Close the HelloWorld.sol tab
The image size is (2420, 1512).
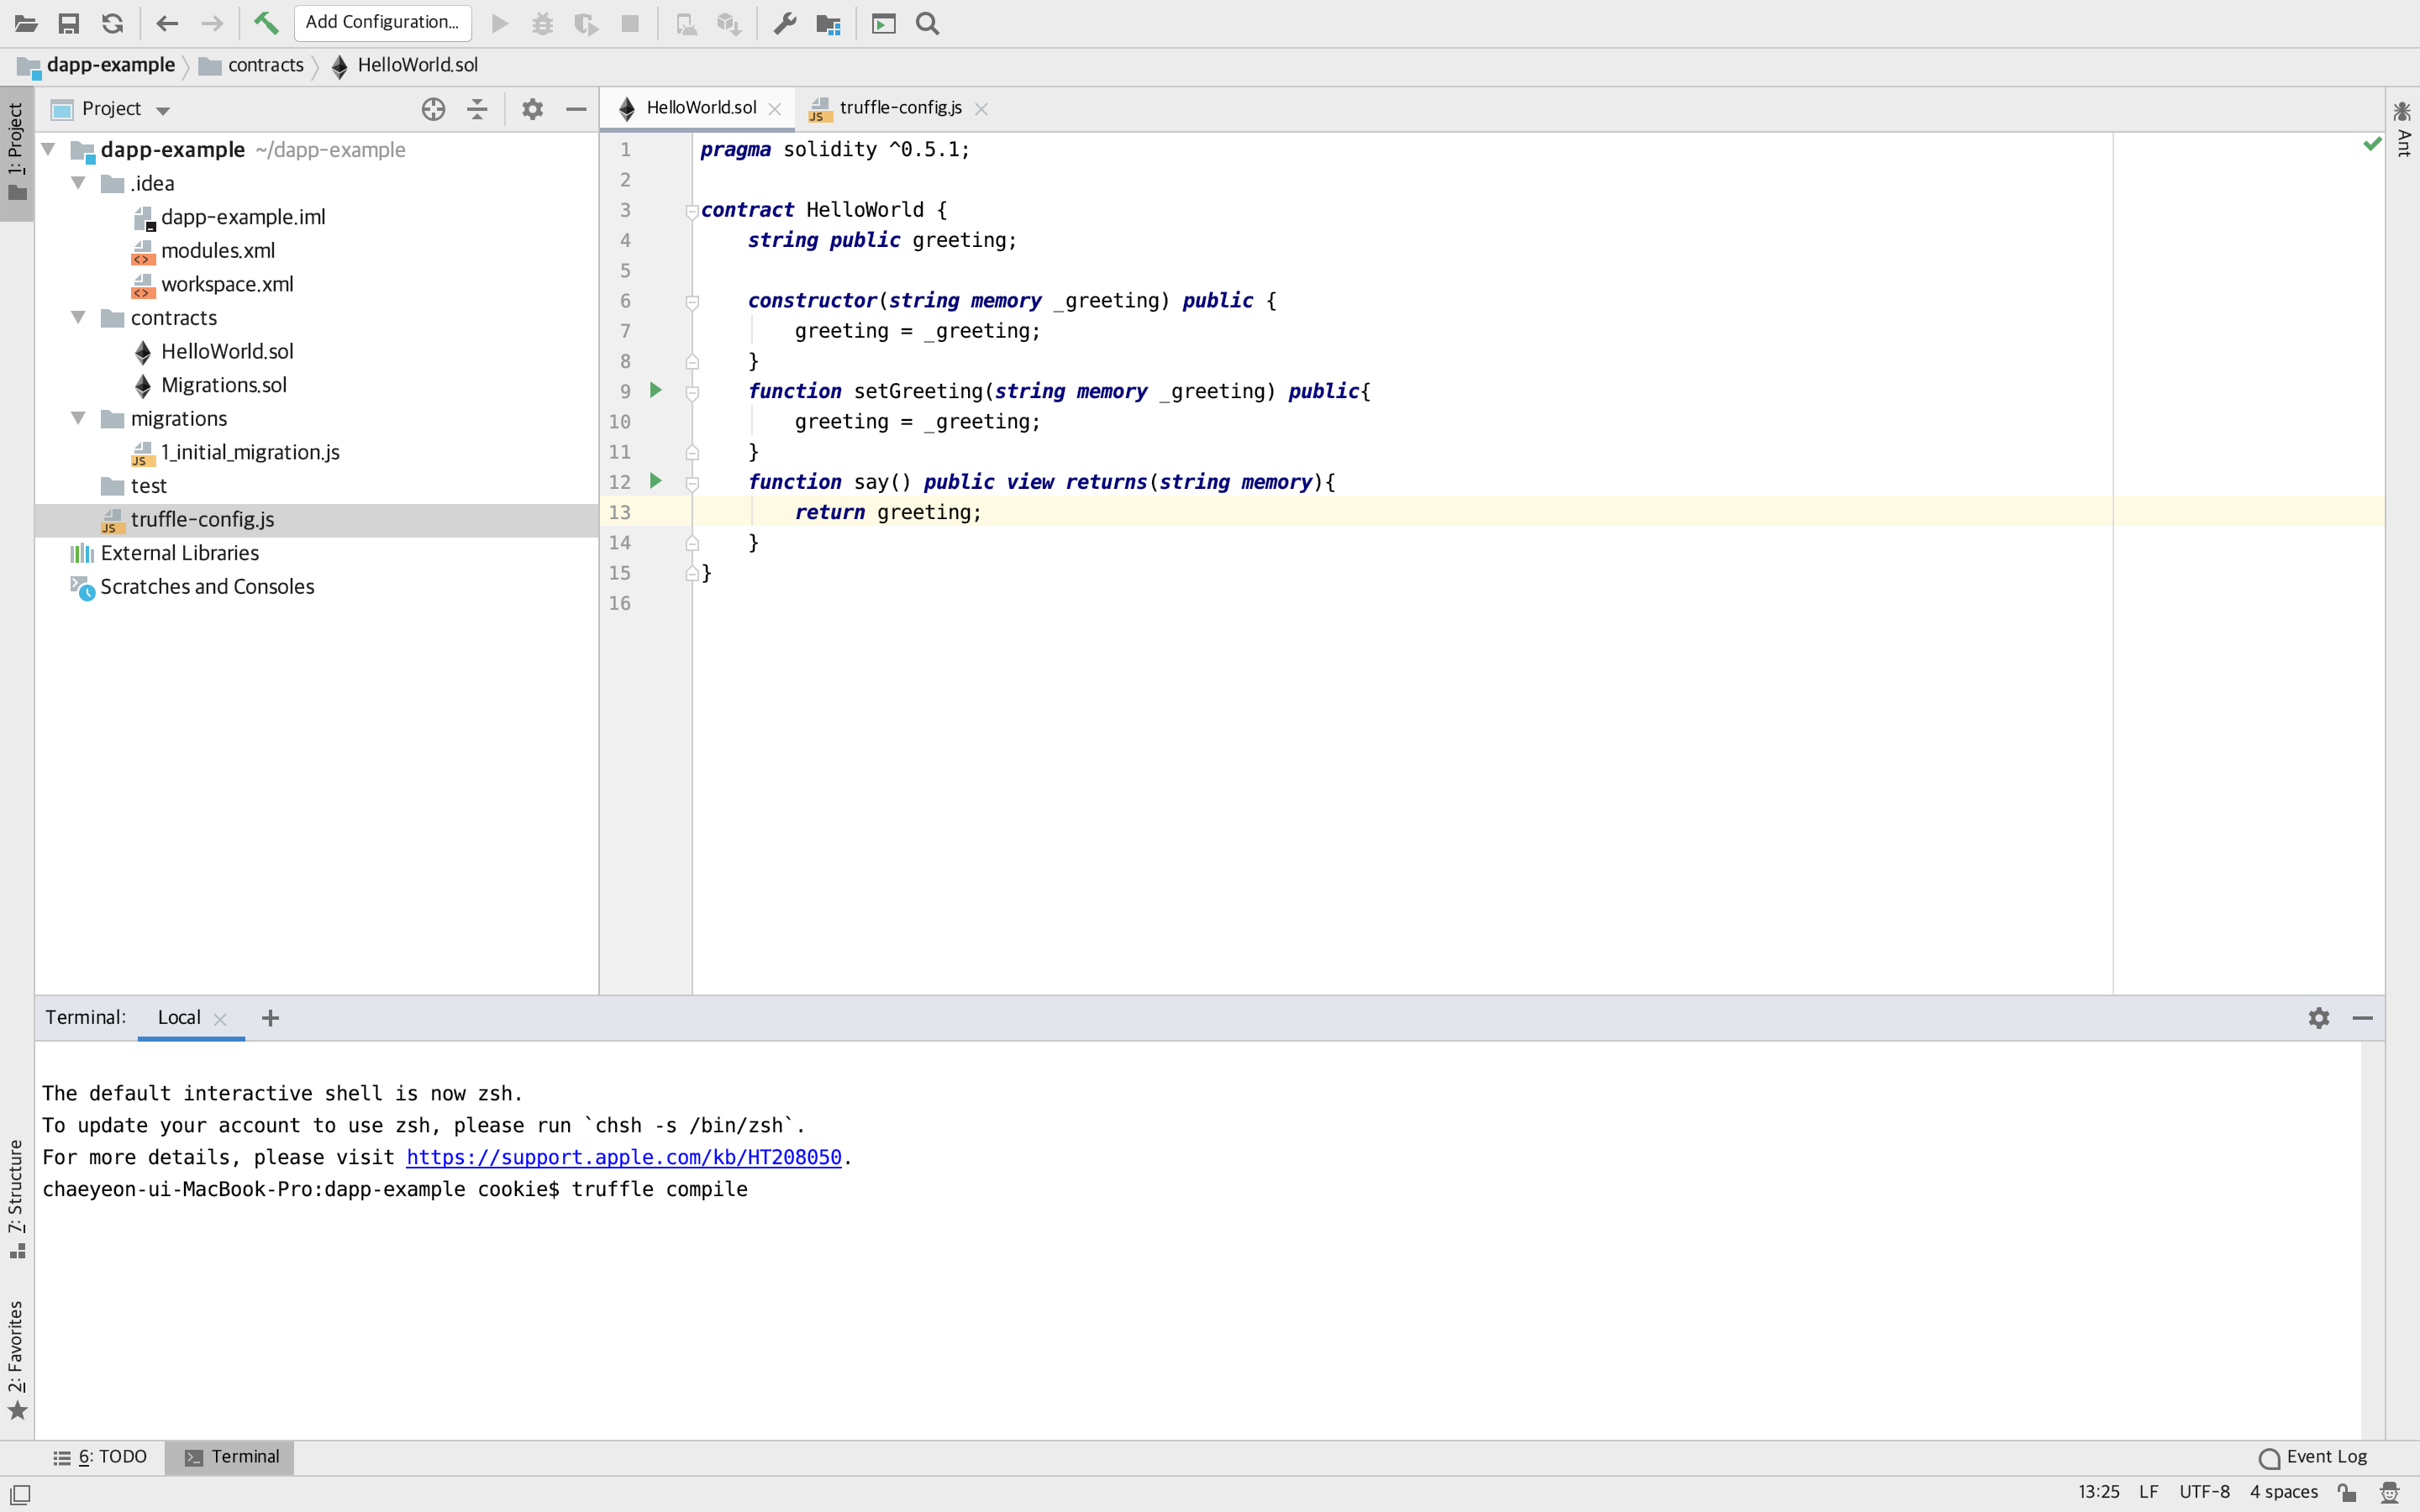(775, 109)
